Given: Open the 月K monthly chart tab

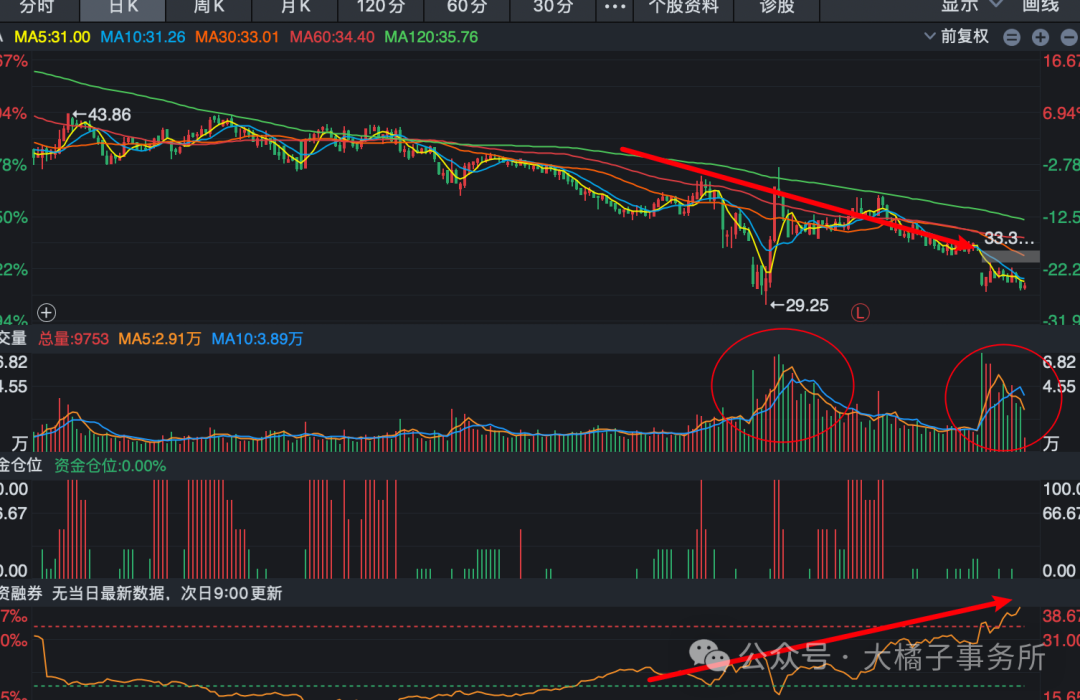Looking at the screenshot, I should click(295, 8).
